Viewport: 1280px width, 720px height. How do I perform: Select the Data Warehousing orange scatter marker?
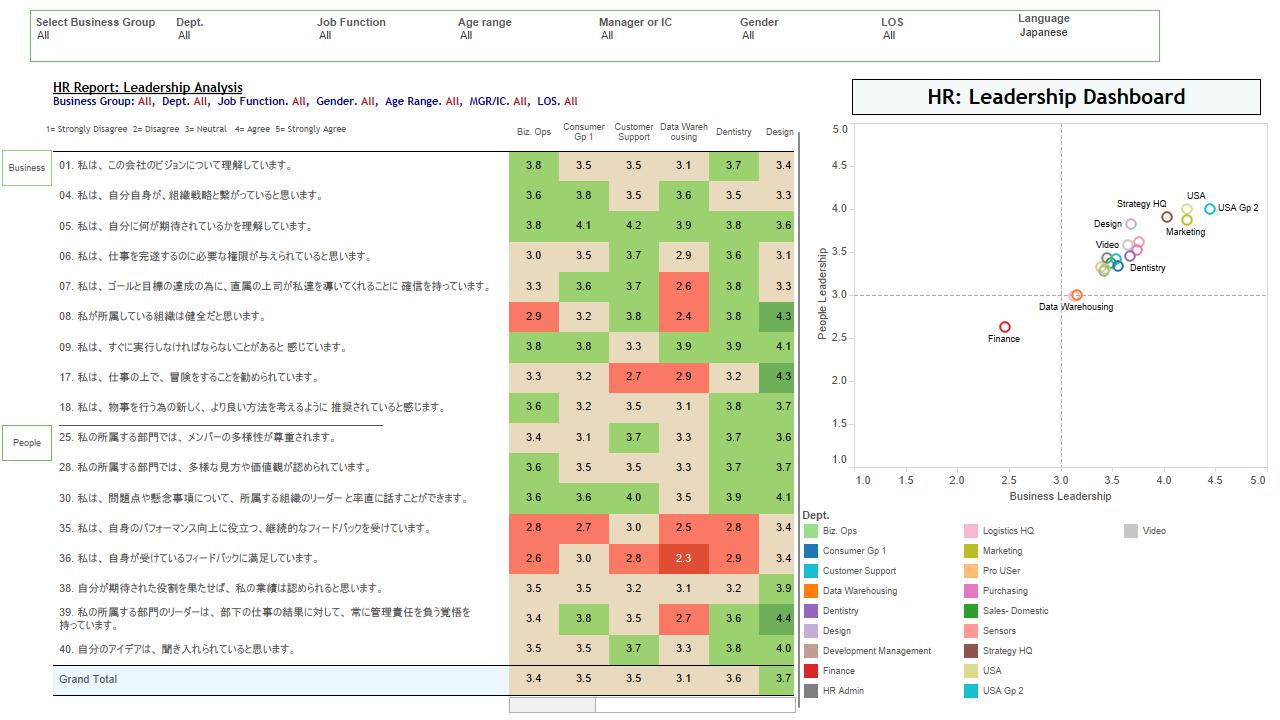pyautogui.click(x=1076, y=296)
